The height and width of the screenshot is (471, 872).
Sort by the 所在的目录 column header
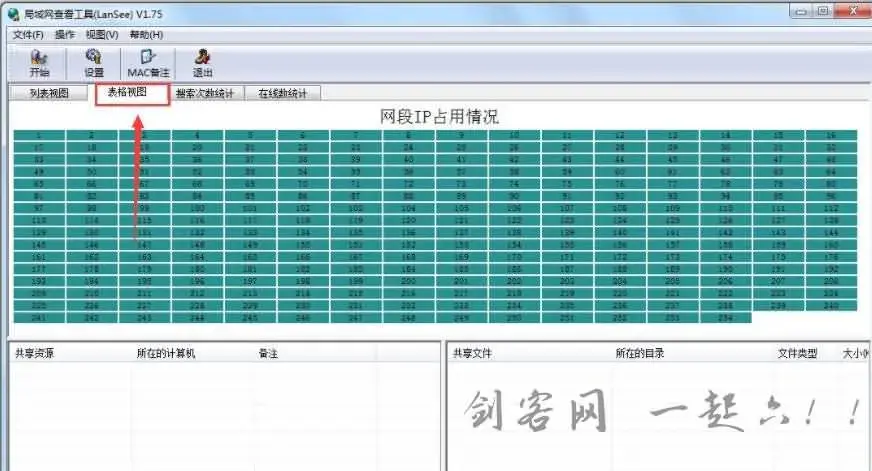[x=640, y=353]
